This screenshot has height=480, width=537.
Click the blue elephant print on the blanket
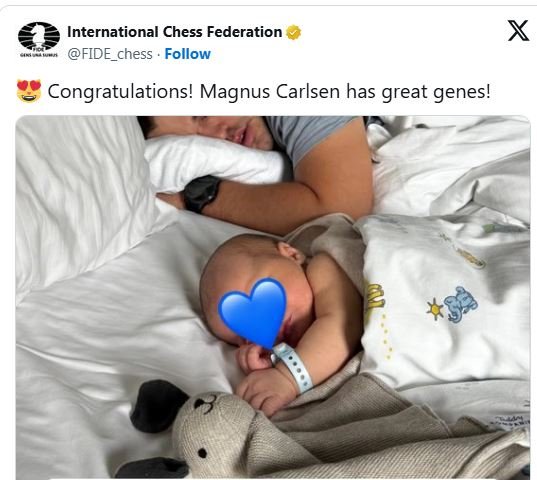point(460,305)
